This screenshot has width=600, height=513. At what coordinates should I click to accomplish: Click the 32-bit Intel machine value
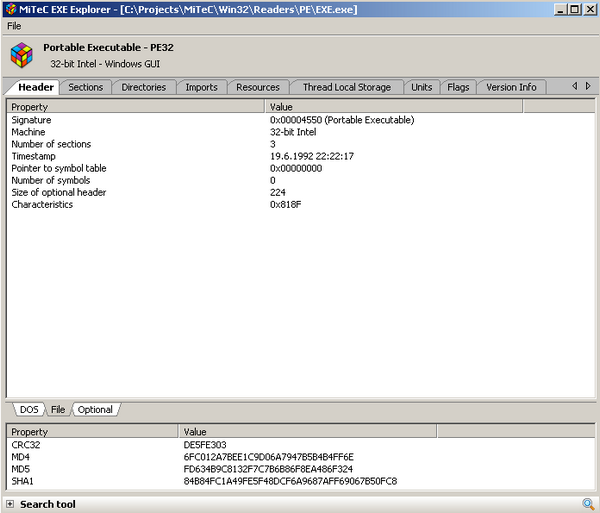[x=293, y=132]
